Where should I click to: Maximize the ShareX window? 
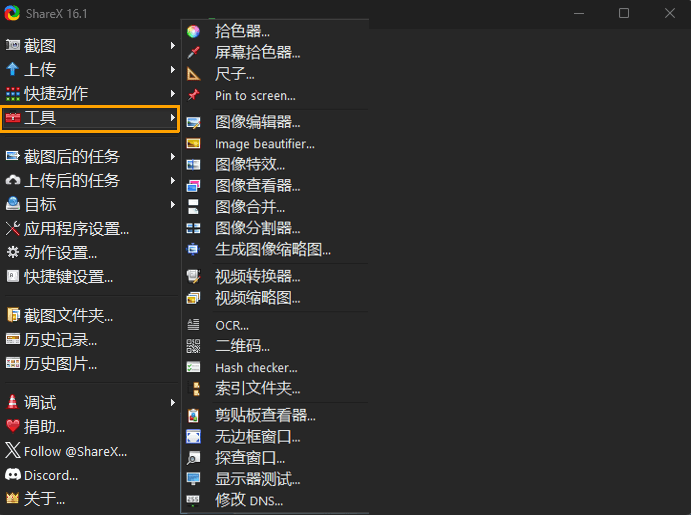pos(624,13)
